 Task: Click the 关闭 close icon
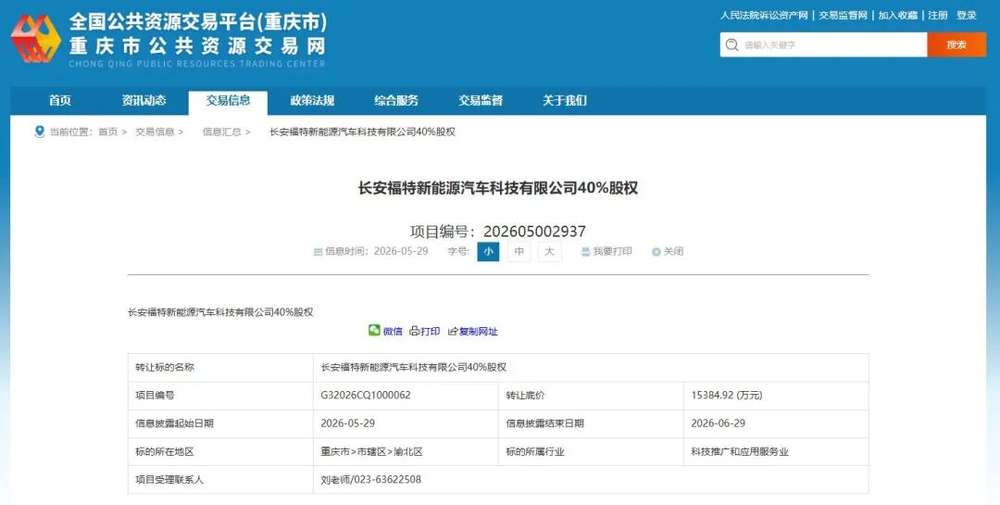coord(656,252)
